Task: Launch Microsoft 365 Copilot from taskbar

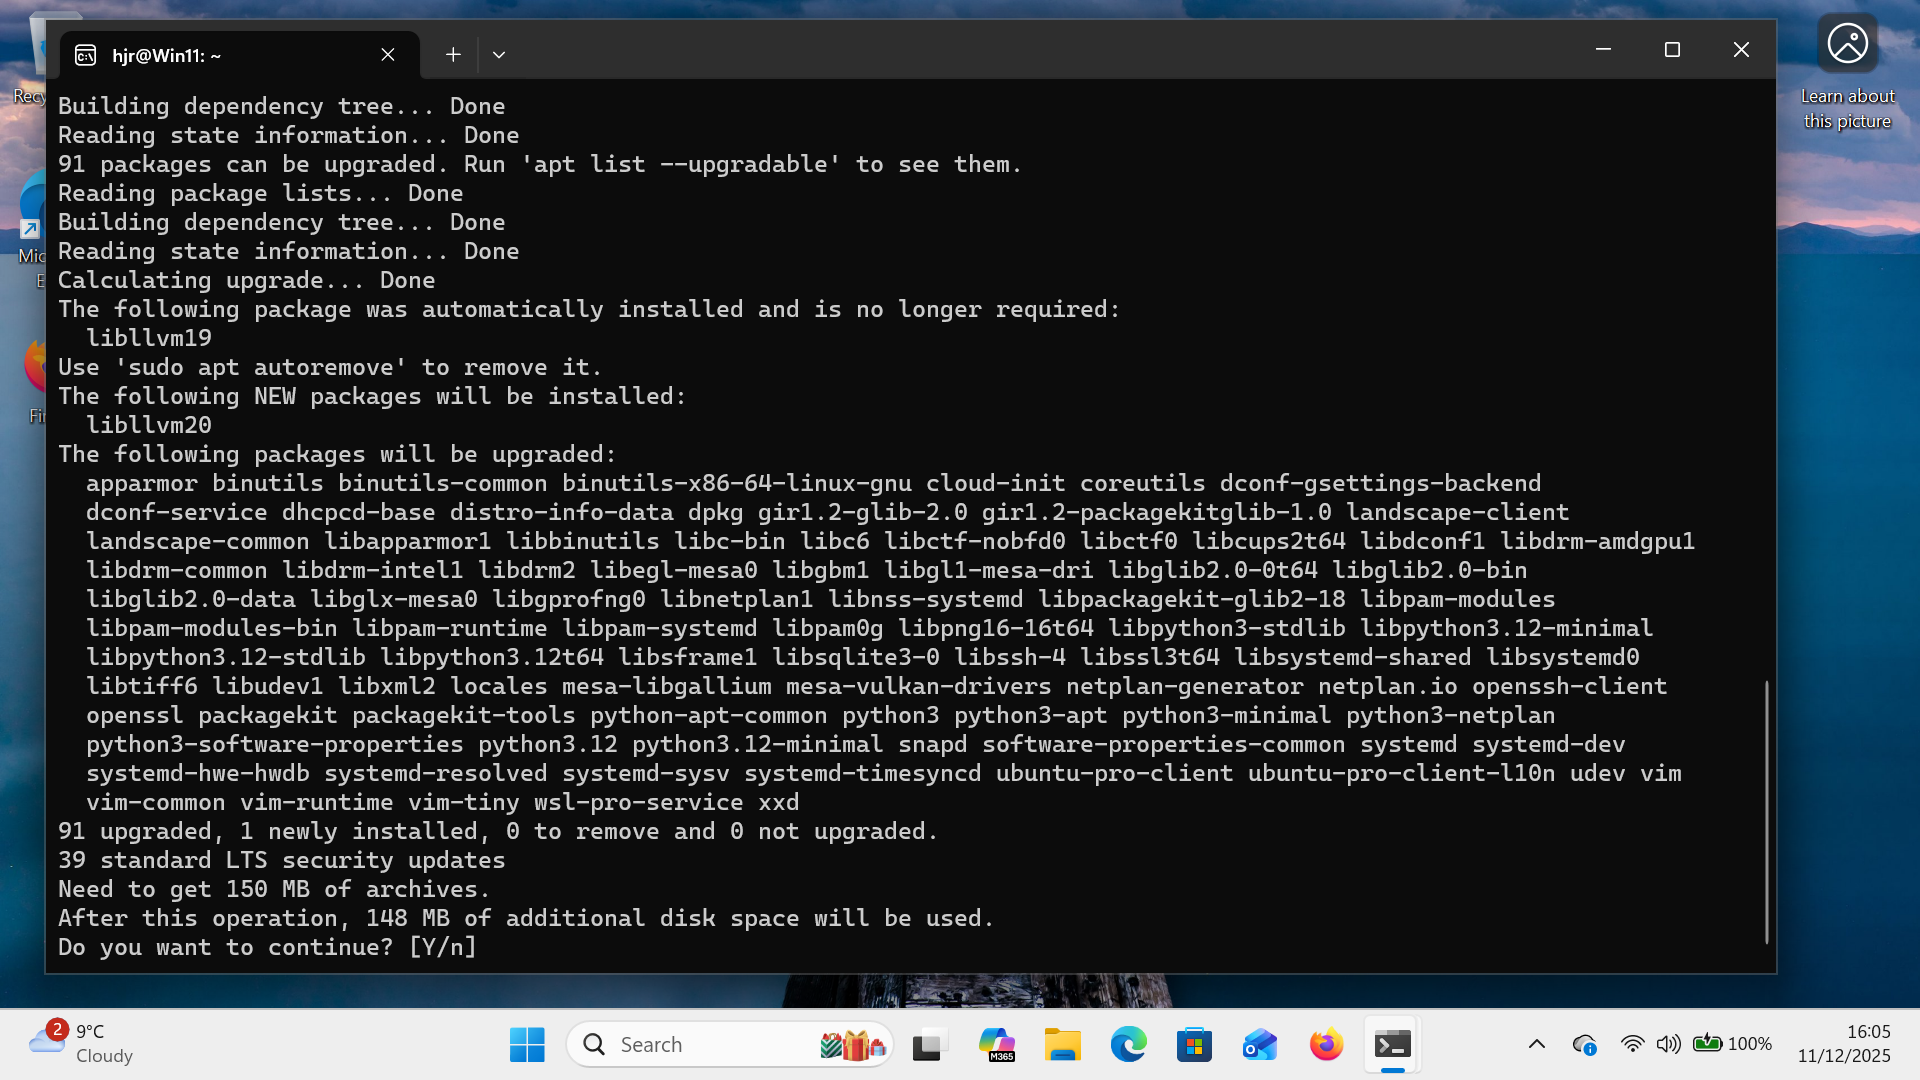Action: point(996,1045)
